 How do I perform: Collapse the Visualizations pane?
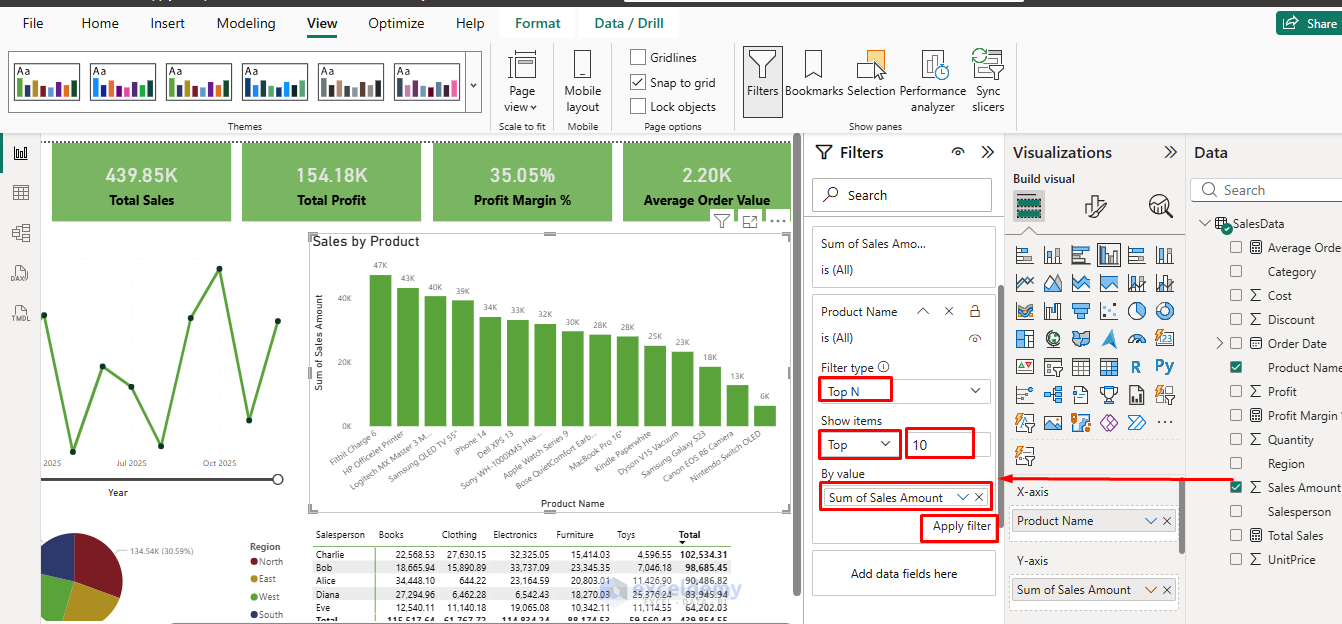[1171, 152]
